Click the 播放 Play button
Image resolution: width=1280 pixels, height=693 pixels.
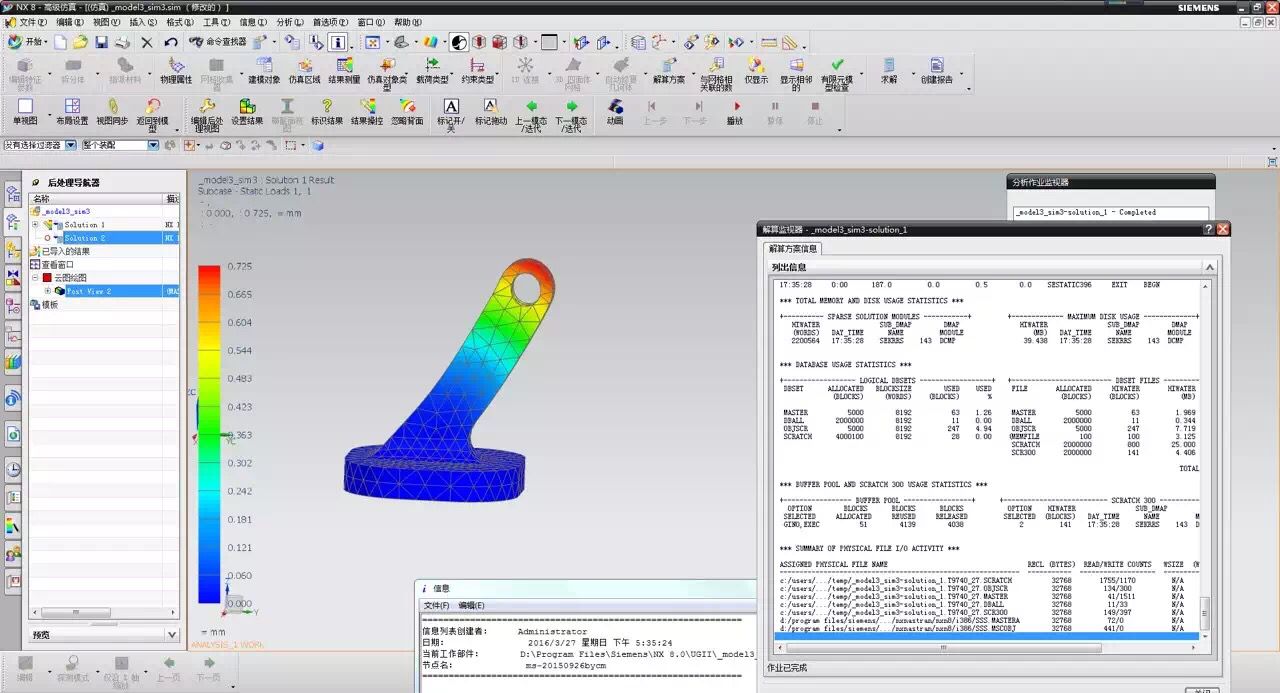(x=735, y=112)
